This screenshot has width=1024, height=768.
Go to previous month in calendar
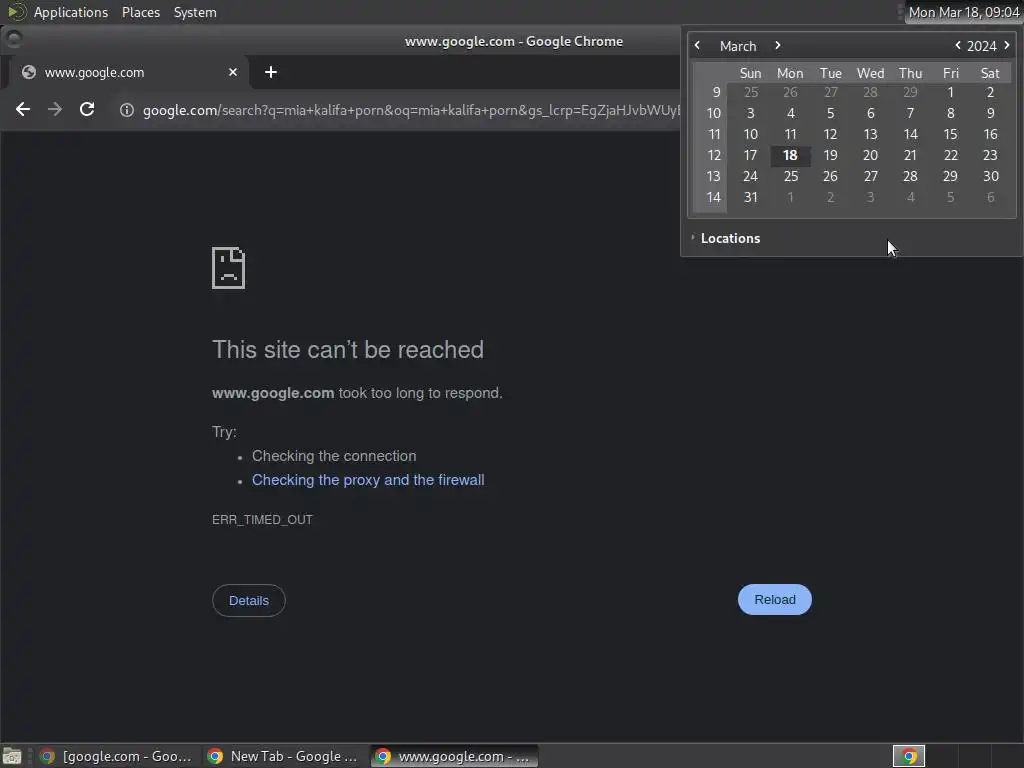[697, 45]
